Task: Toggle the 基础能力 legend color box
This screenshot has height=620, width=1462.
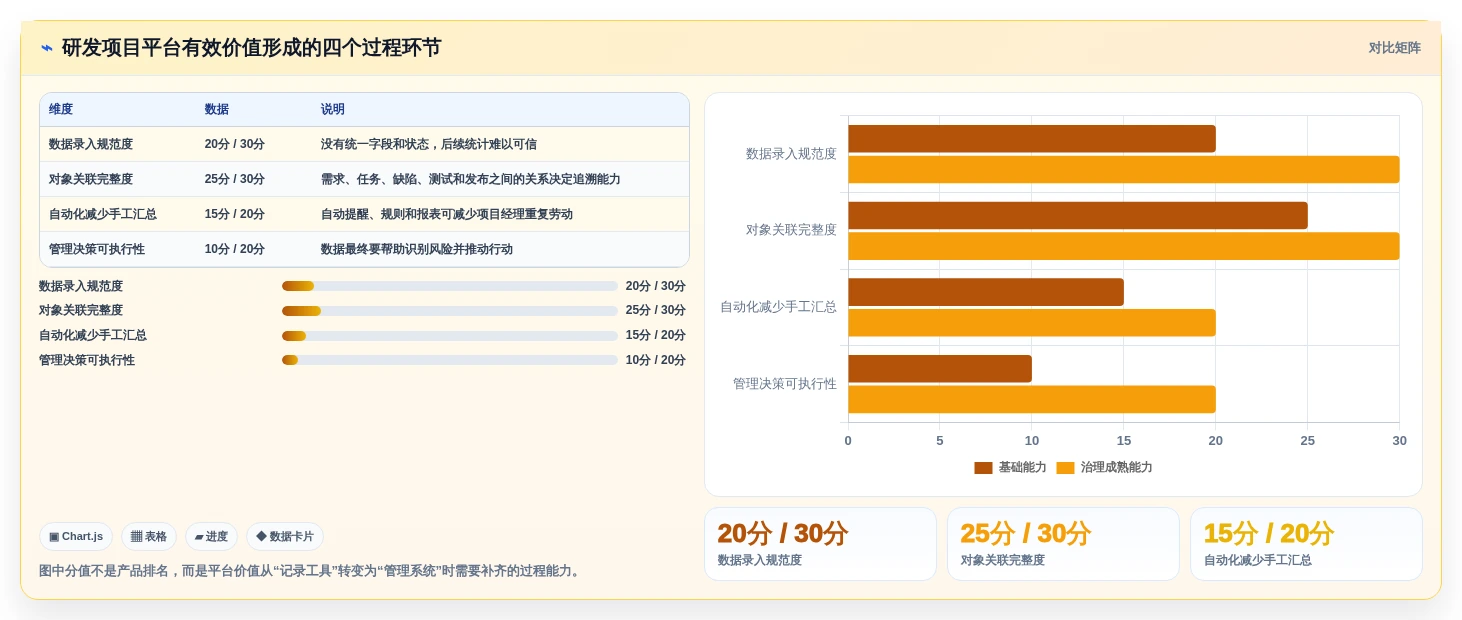Action: pyautogui.click(x=983, y=468)
